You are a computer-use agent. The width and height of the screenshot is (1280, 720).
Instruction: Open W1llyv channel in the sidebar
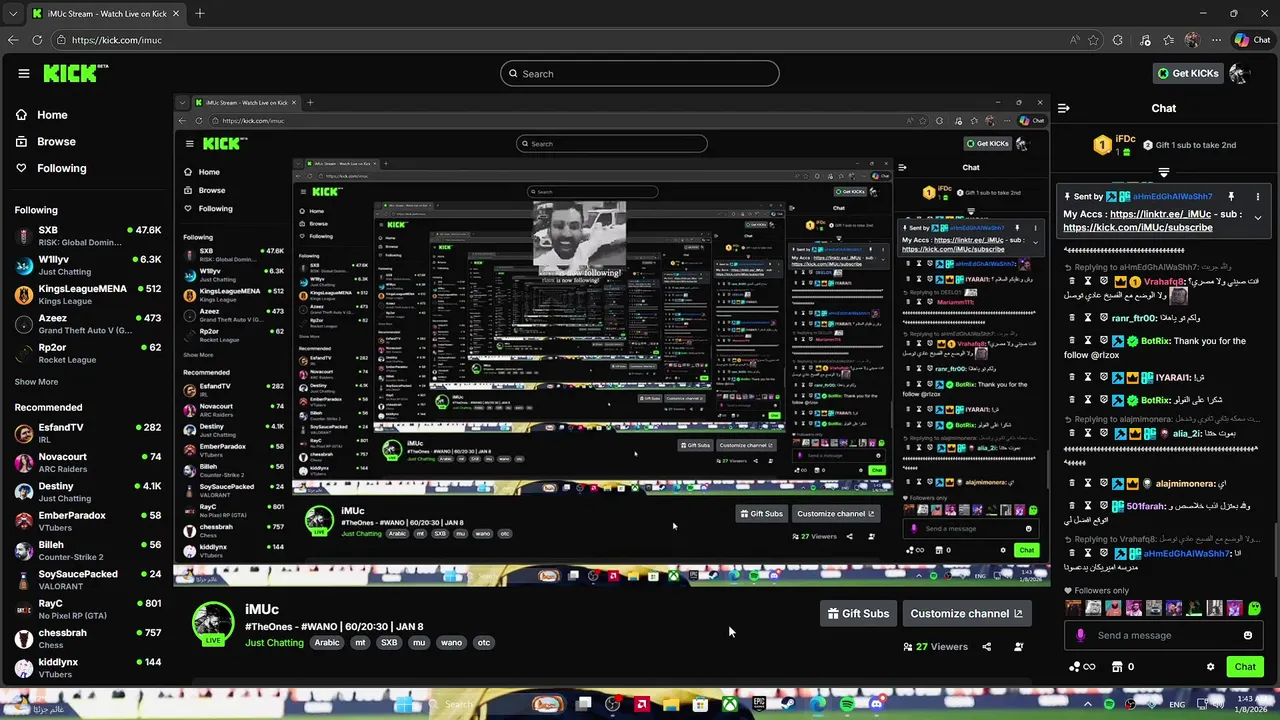87,265
